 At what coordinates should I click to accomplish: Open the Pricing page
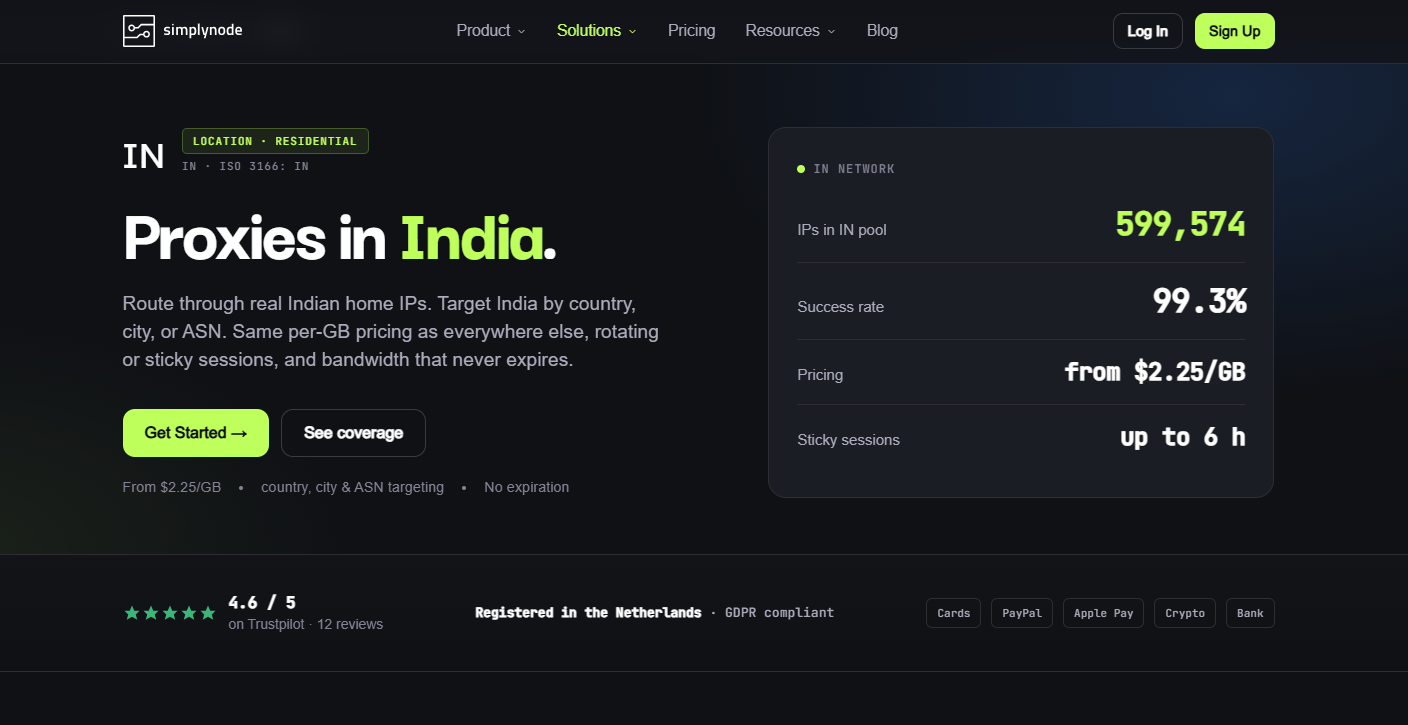(692, 31)
